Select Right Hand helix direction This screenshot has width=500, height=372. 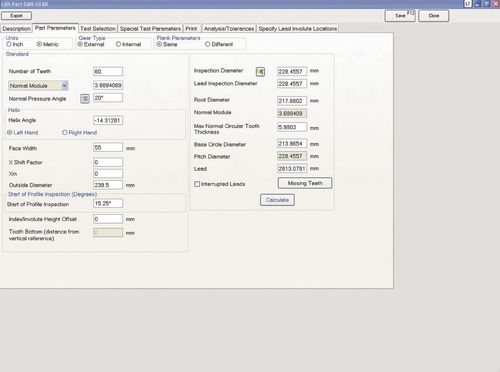pyautogui.click(x=65, y=132)
